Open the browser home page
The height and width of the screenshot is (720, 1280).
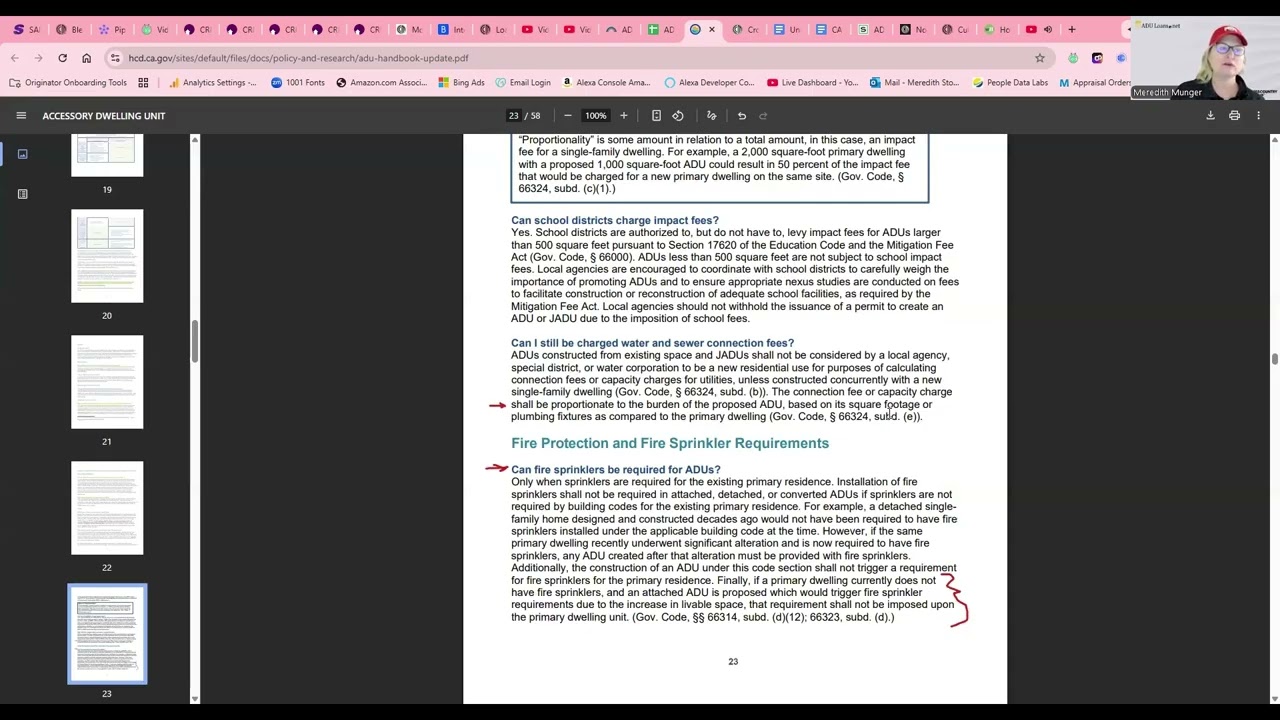[86, 58]
